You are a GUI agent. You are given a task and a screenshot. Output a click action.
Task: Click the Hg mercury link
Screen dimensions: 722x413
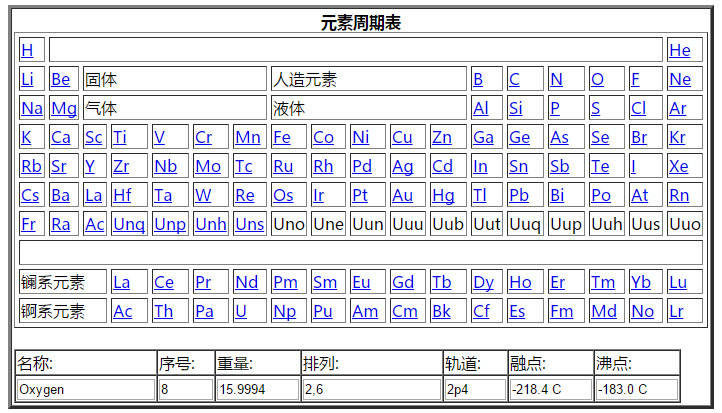443,195
